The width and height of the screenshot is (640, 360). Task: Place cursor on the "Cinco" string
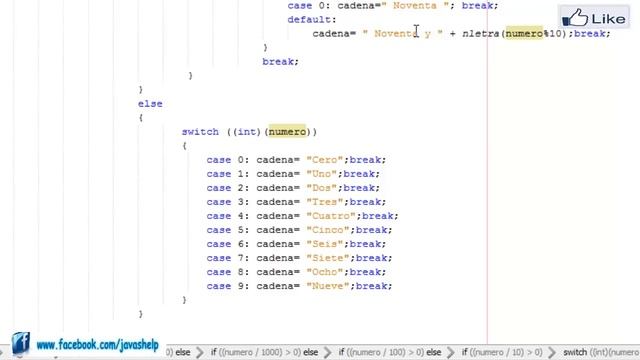pos(328,230)
